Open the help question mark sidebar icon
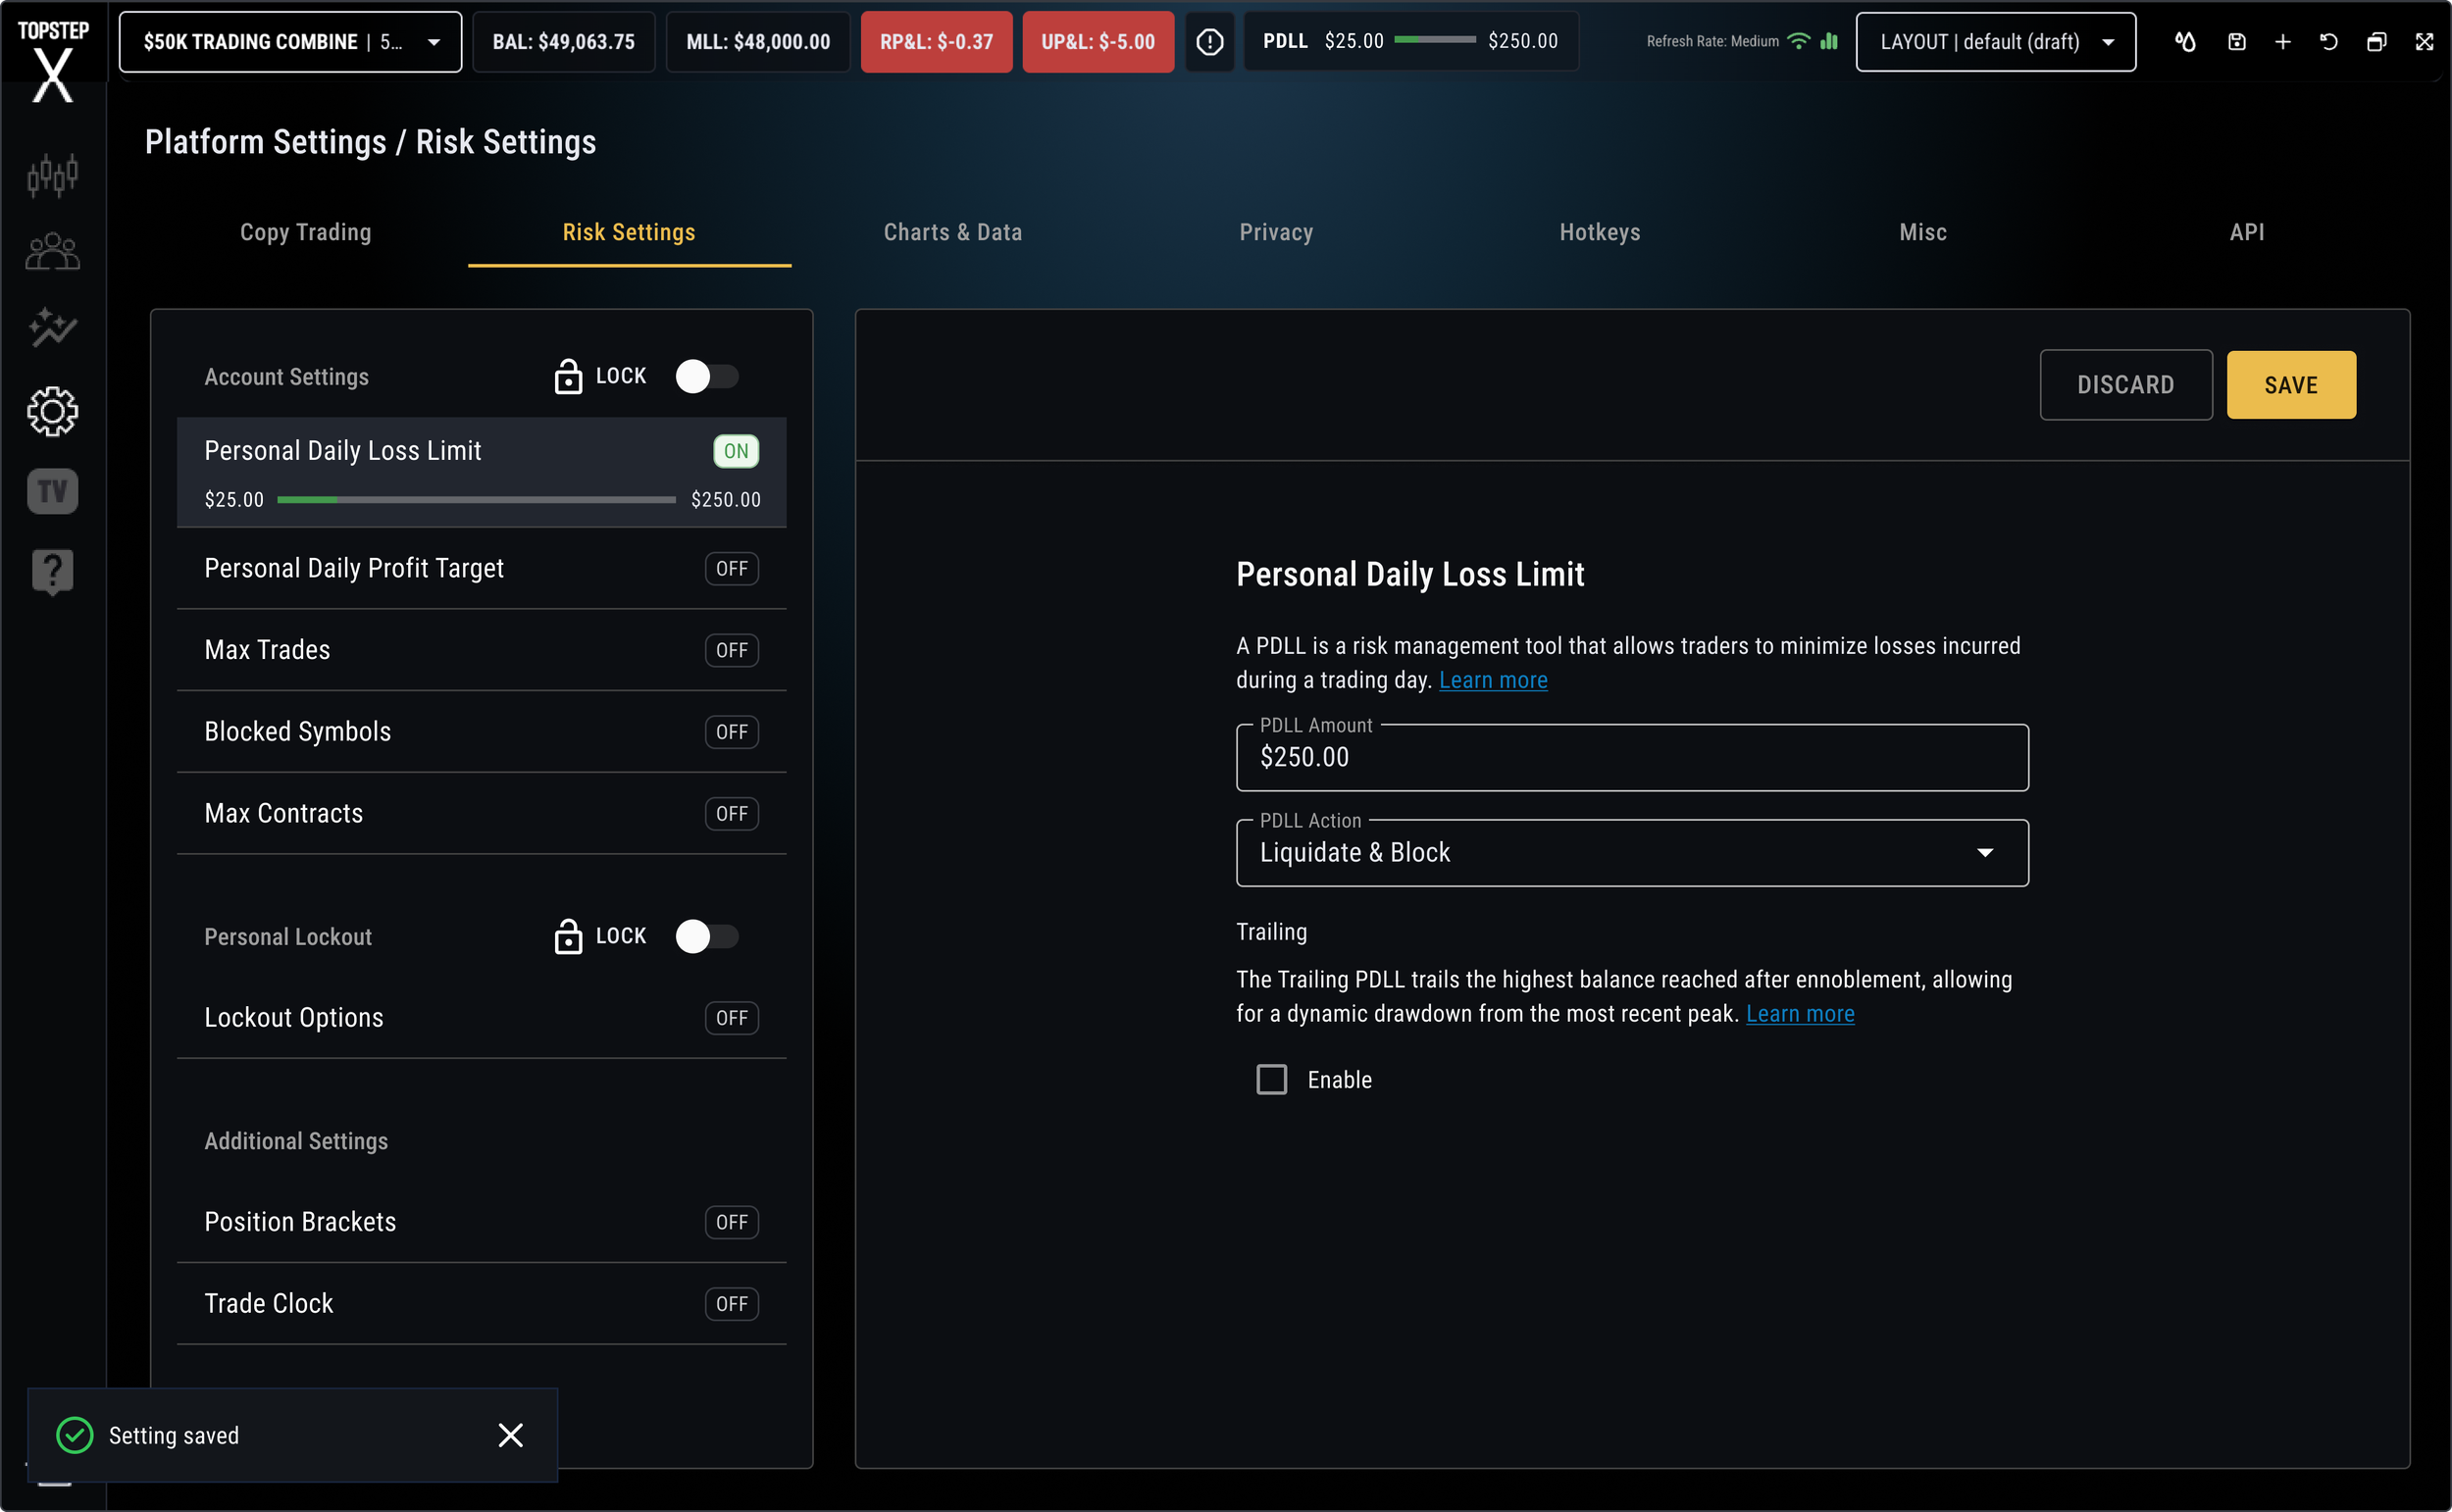The width and height of the screenshot is (2452, 1512). click(x=53, y=572)
